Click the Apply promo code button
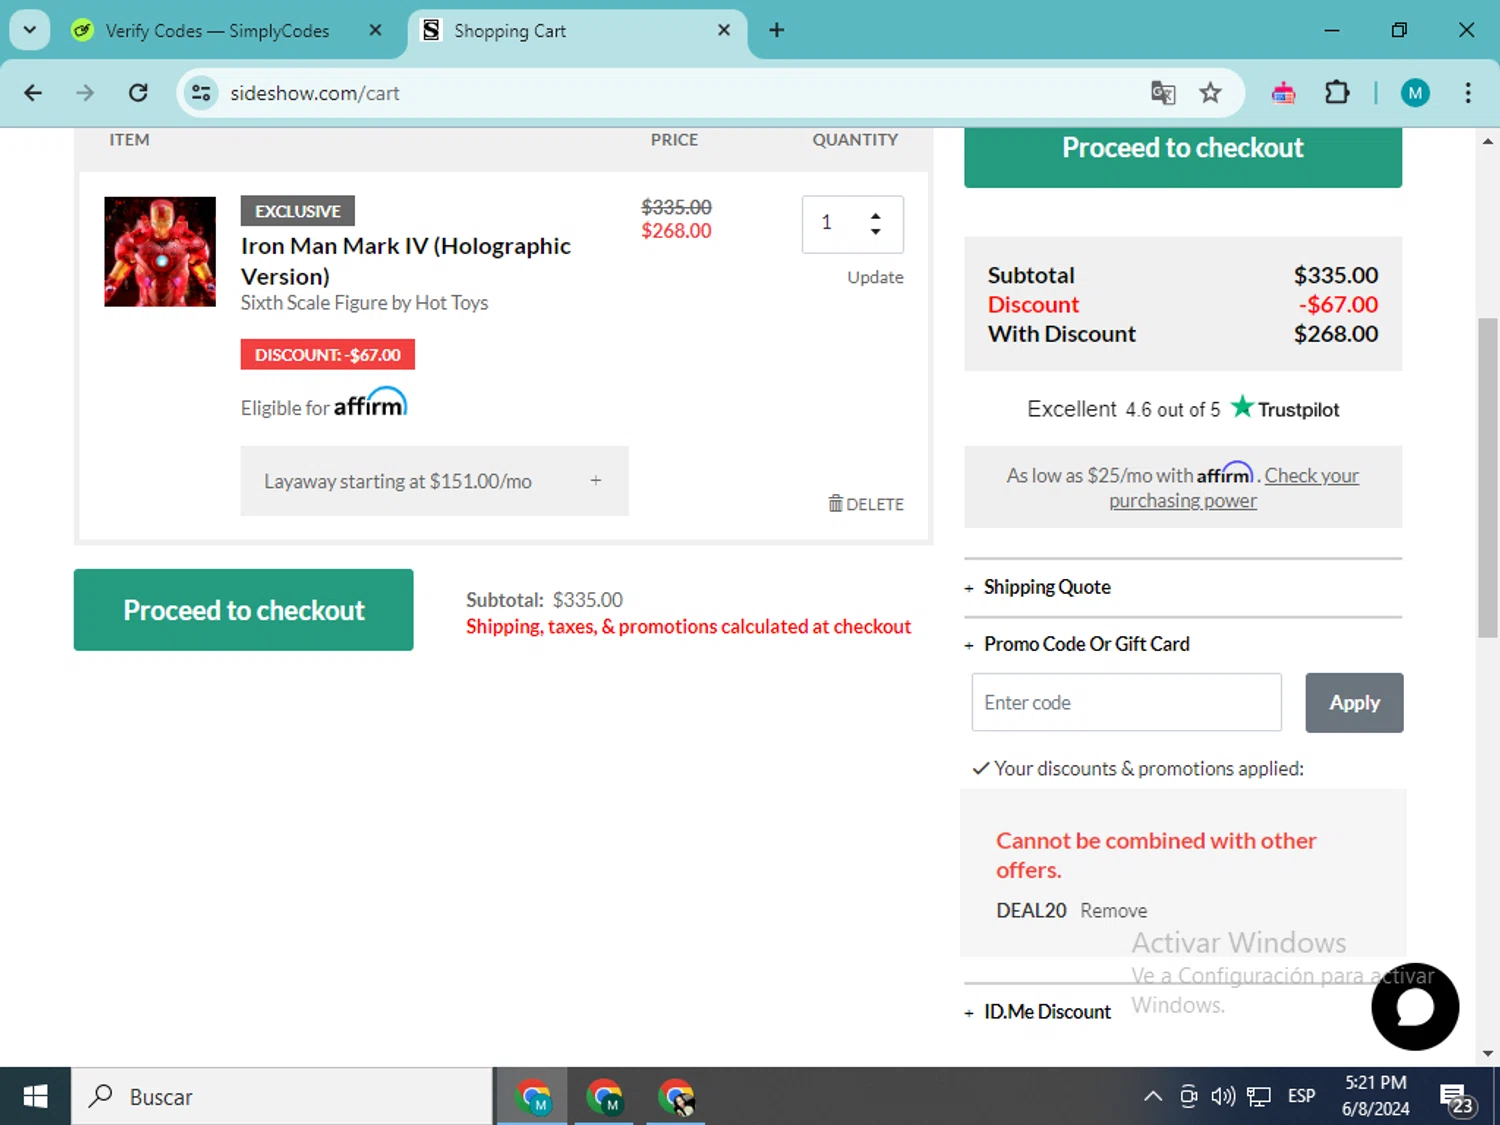1500x1125 pixels. click(1354, 703)
